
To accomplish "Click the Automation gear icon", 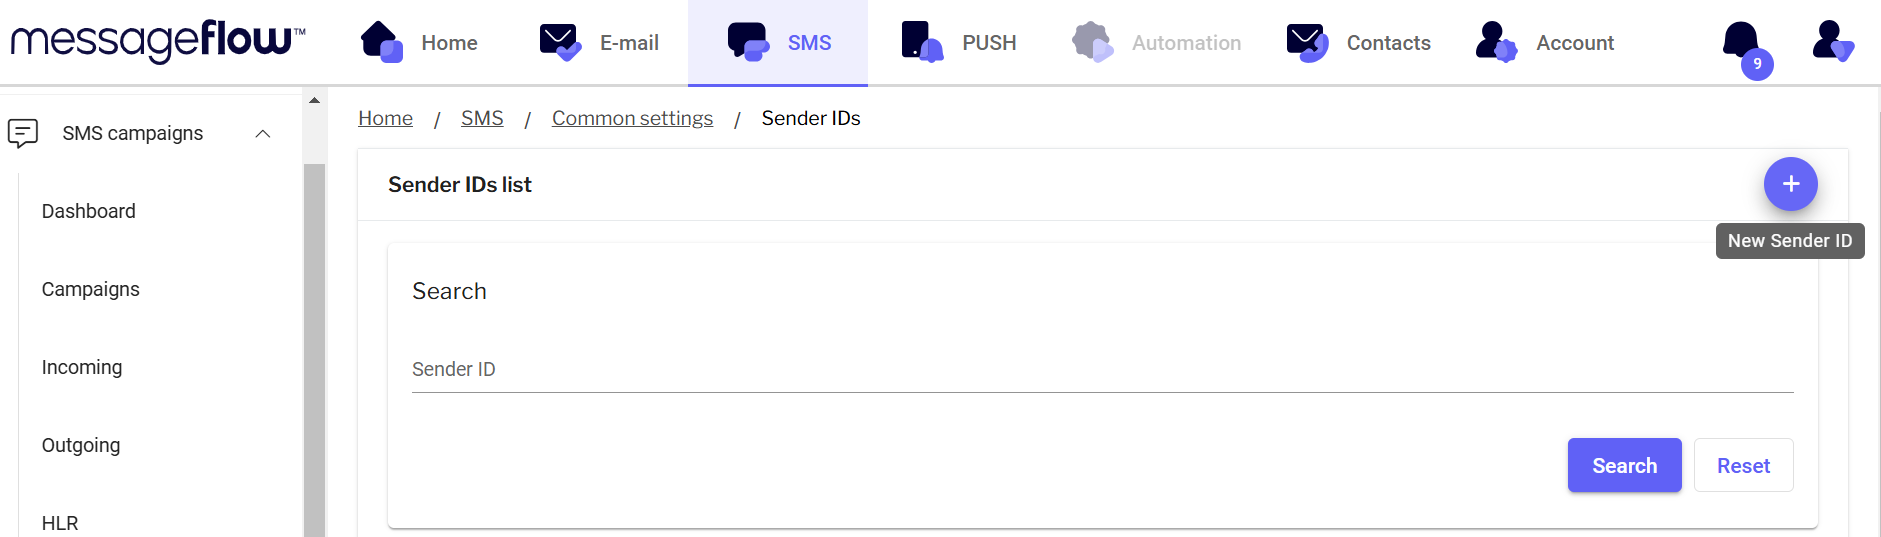I will (x=1092, y=42).
